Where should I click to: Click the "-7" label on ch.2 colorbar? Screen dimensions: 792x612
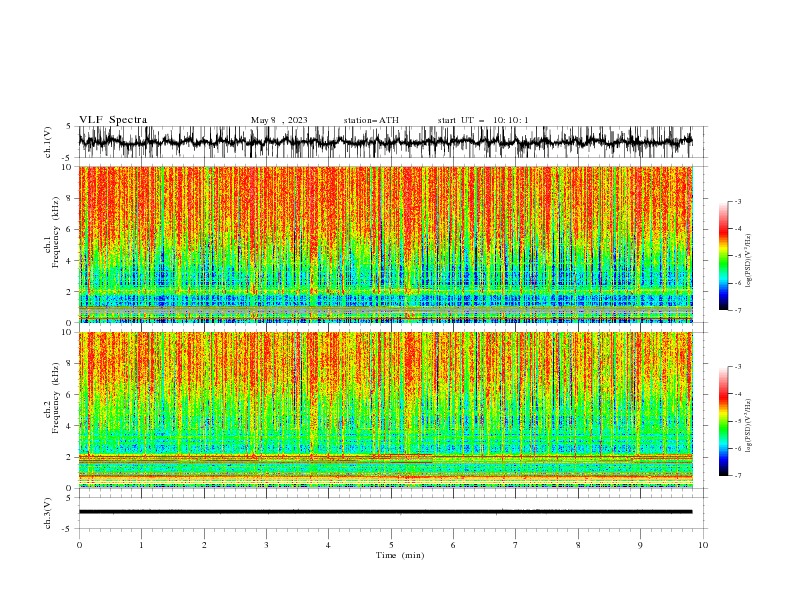pyautogui.click(x=737, y=476)
